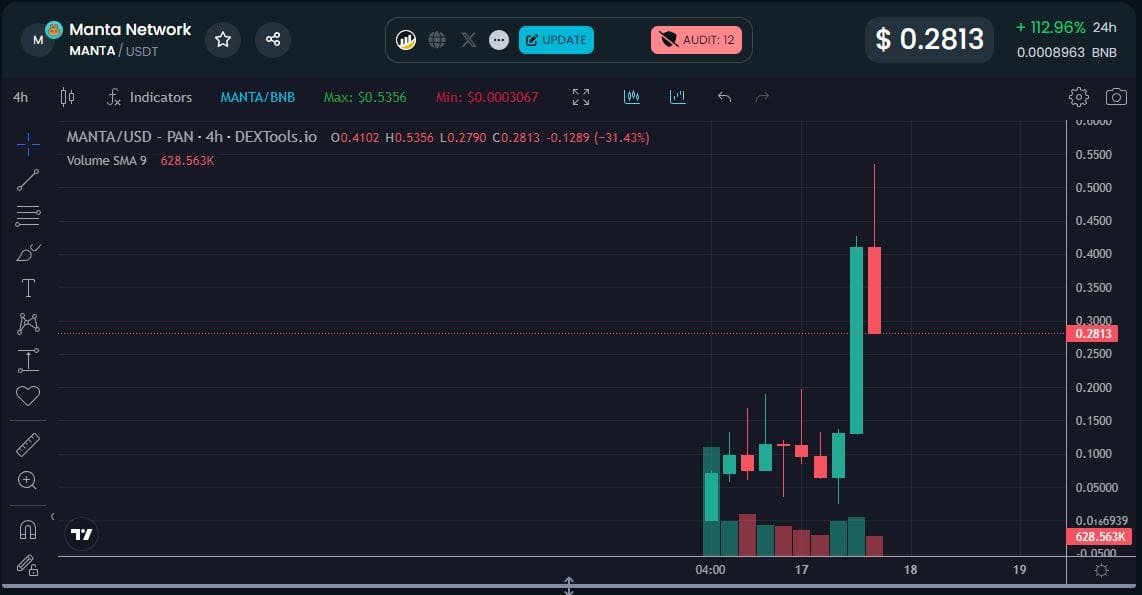Select the ruler measurement tool

[x=28, y=444]
